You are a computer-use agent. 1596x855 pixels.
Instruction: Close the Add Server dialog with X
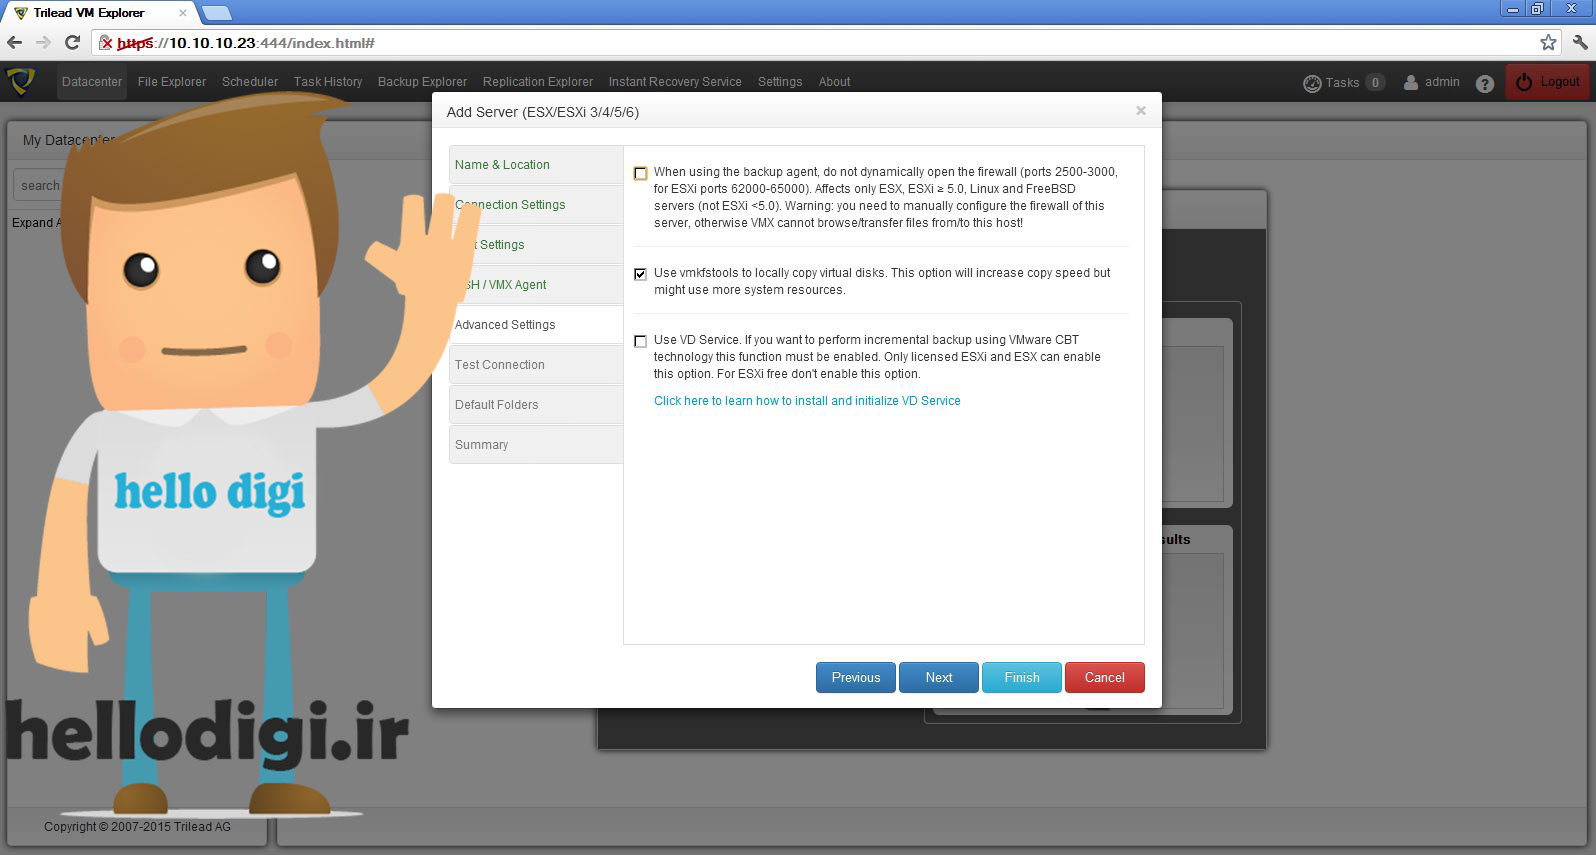[x=1141, y=111]
